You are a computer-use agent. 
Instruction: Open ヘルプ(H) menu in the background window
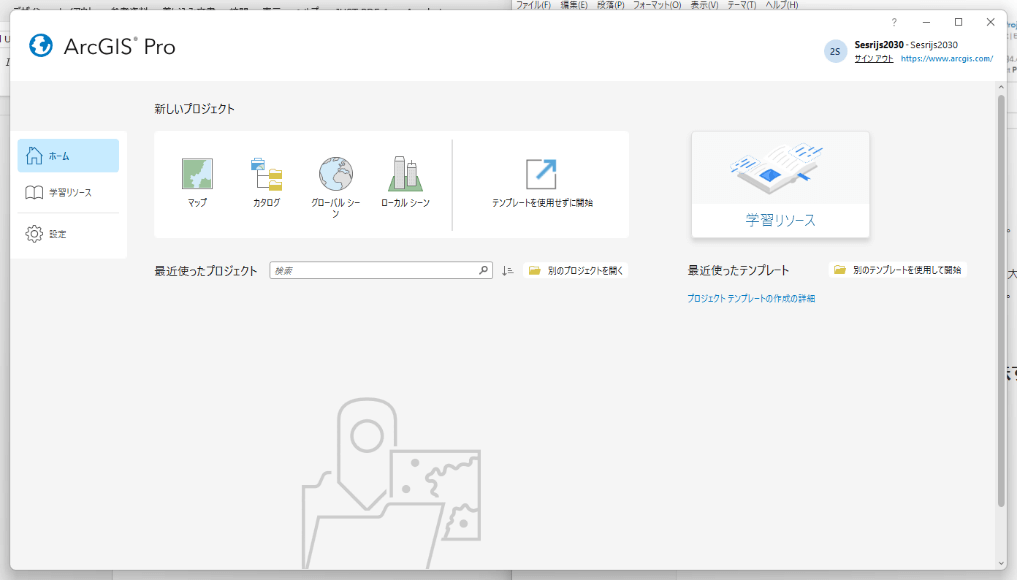pos(782,5)
